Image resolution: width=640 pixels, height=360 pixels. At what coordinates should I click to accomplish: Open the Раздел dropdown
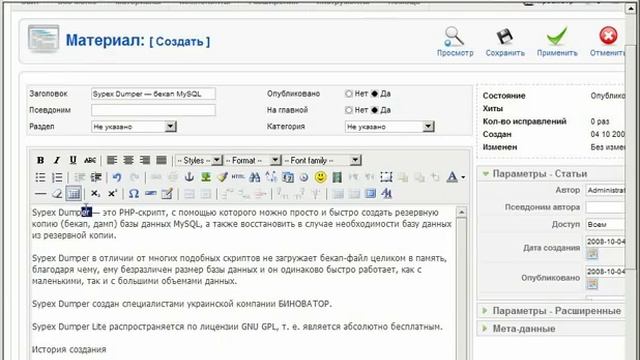[134, 127]
